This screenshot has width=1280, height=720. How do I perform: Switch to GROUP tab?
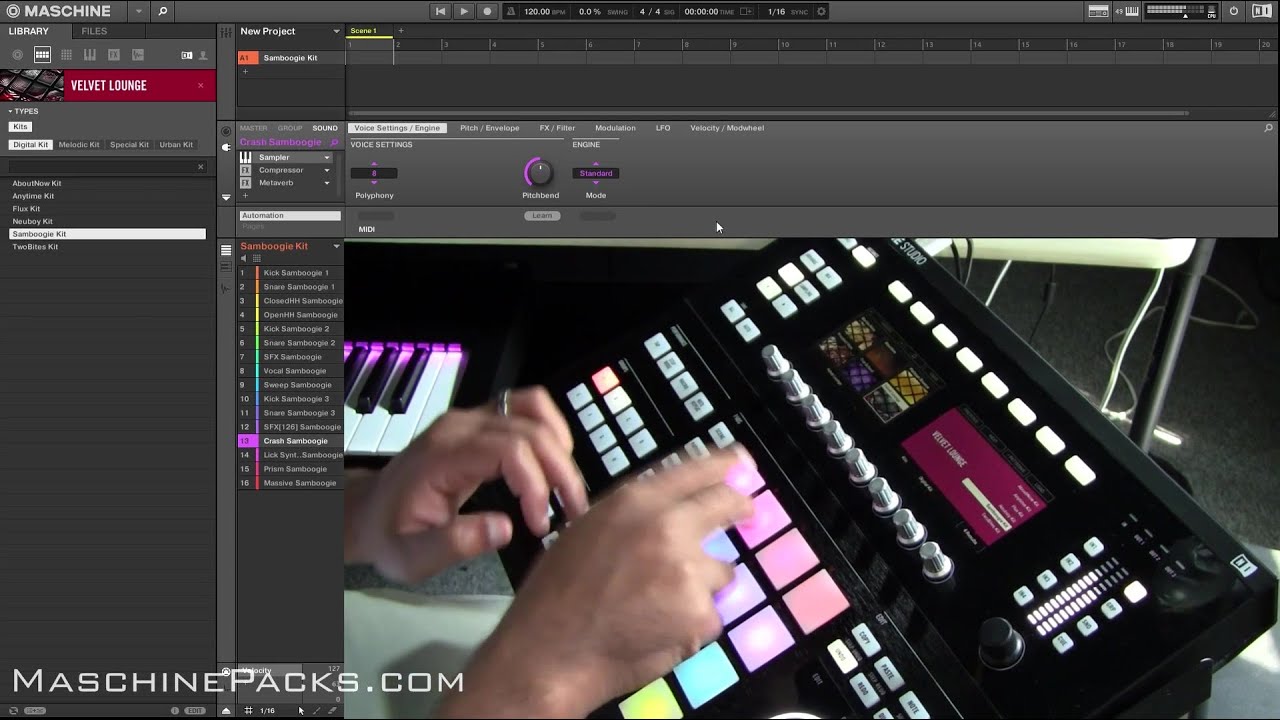pos(290,128)
